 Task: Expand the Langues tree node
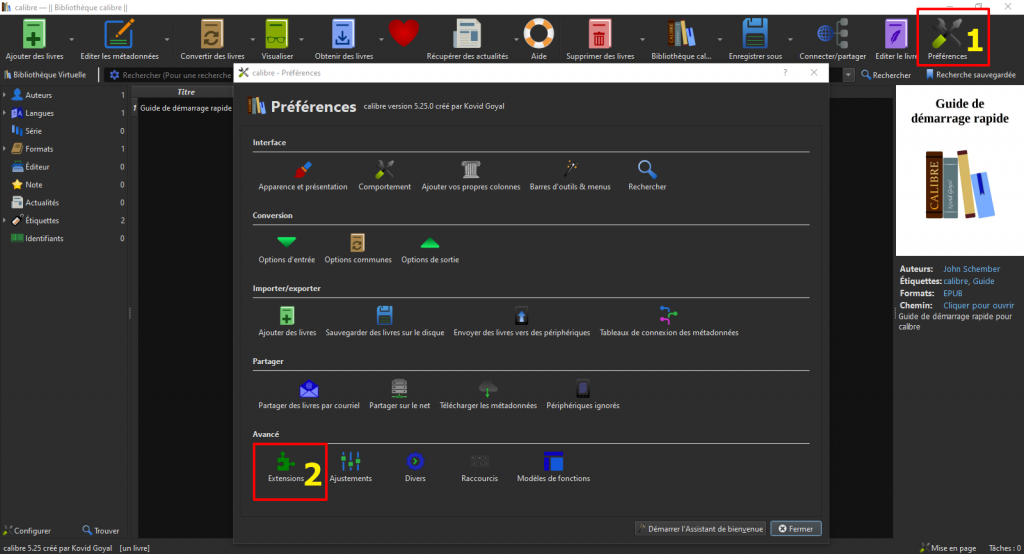point(5,113)
